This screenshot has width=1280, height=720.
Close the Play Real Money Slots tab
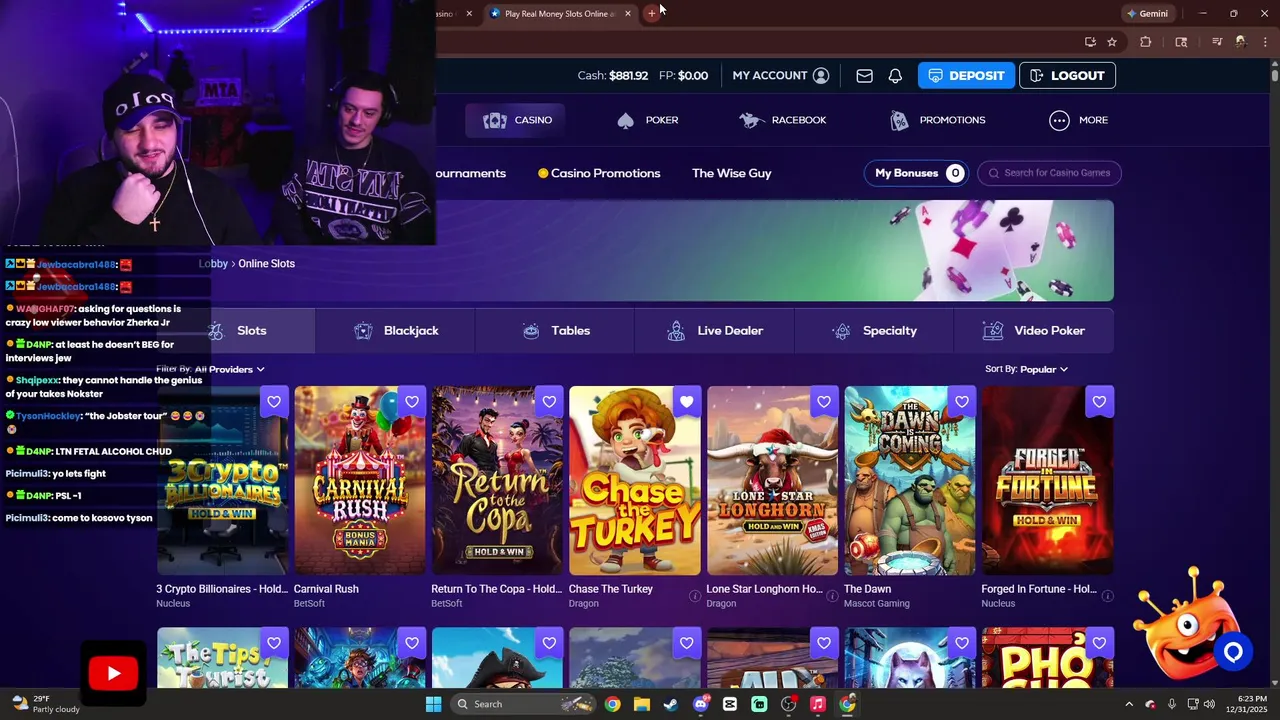tap(628, 14)
